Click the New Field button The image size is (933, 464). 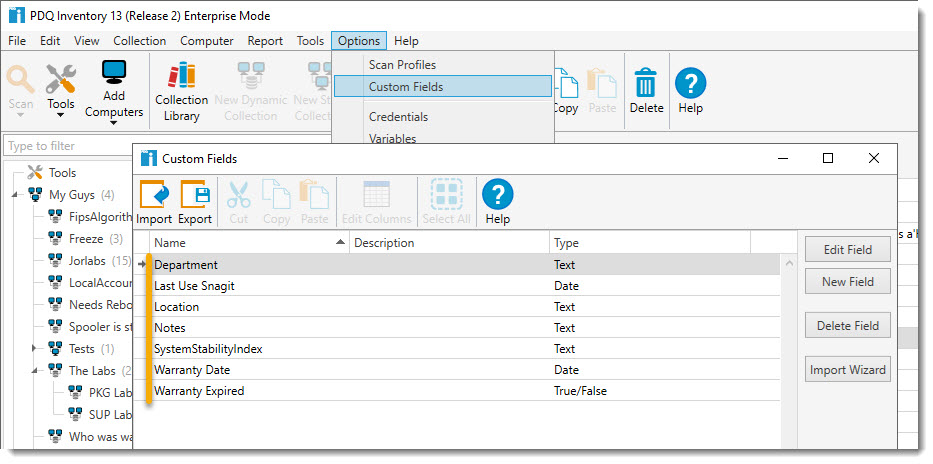847,281
